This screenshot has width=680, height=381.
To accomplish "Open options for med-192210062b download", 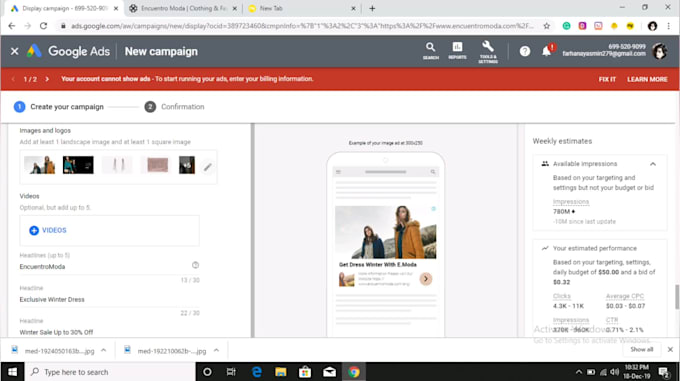I will pyautogui.click(x=216, y=350).
